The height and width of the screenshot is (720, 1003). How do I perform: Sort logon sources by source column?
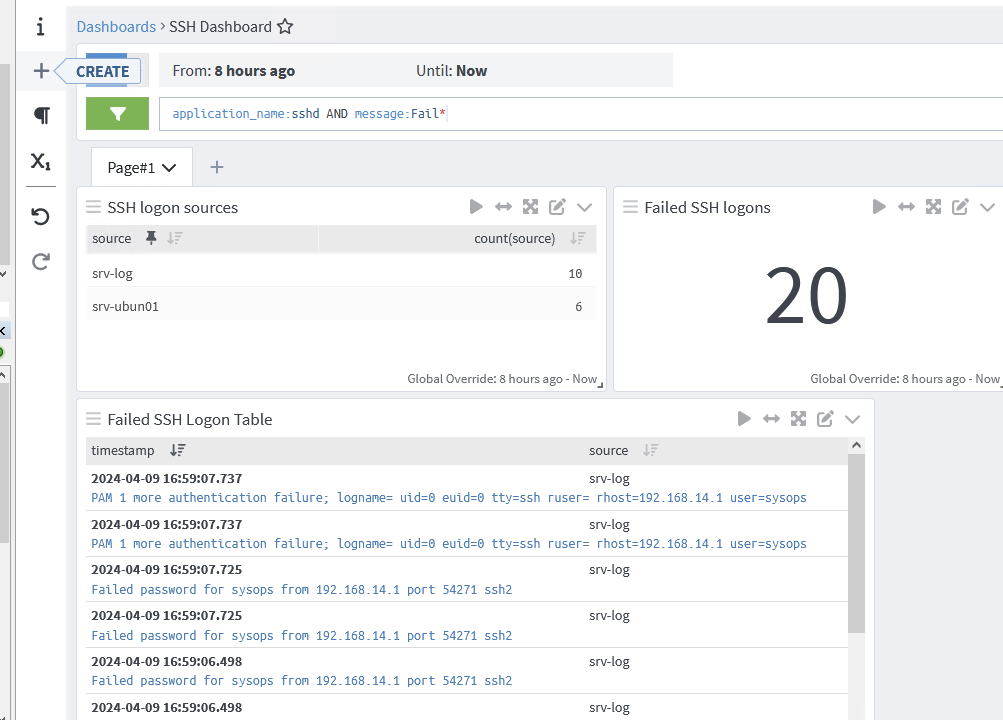tap(175, 238)
